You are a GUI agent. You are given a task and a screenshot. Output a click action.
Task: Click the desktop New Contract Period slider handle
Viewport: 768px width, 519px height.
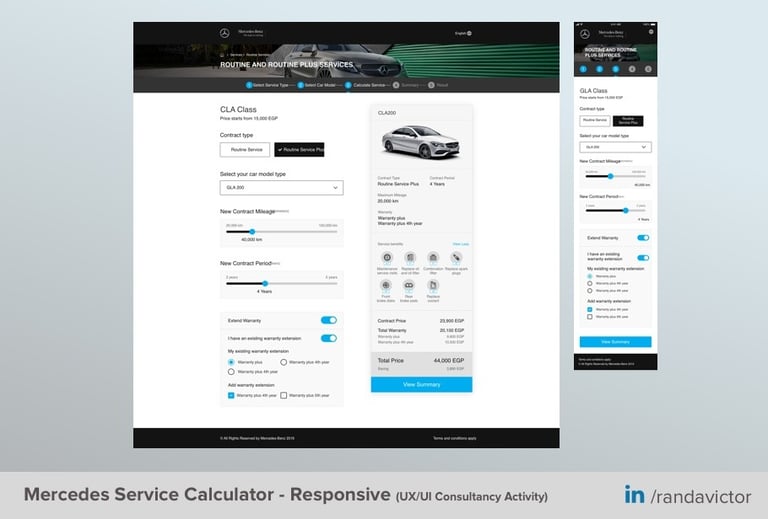click(265, 283)
